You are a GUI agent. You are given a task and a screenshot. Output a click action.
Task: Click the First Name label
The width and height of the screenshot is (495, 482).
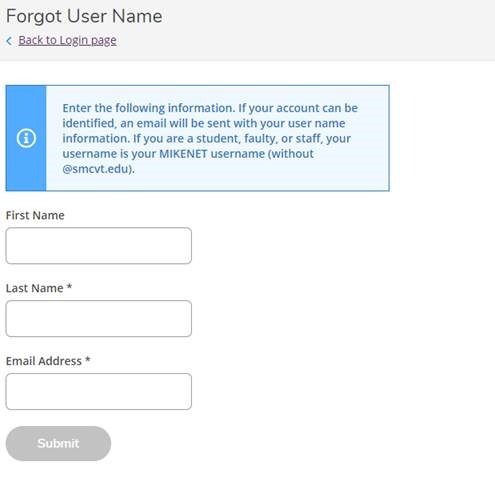[35, 215]
